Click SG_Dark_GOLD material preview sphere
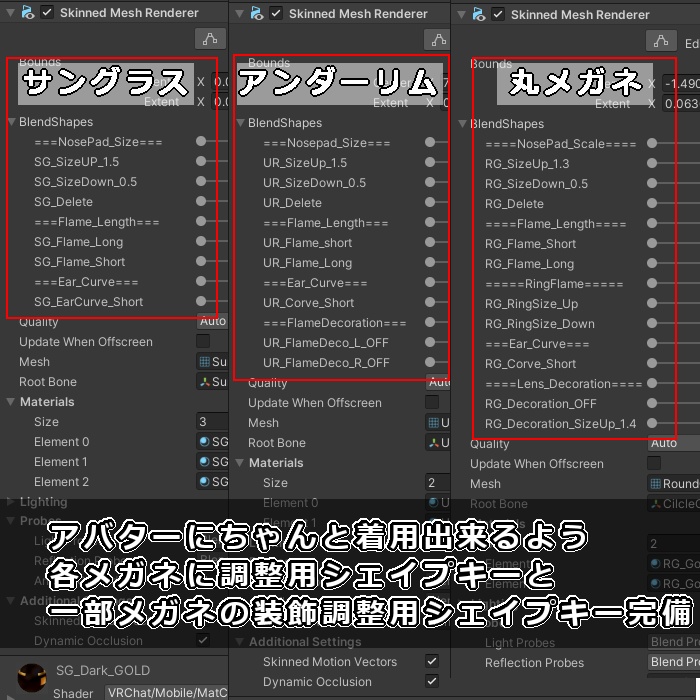The height and width of the screenshot is (700, 700). (32, 677)
